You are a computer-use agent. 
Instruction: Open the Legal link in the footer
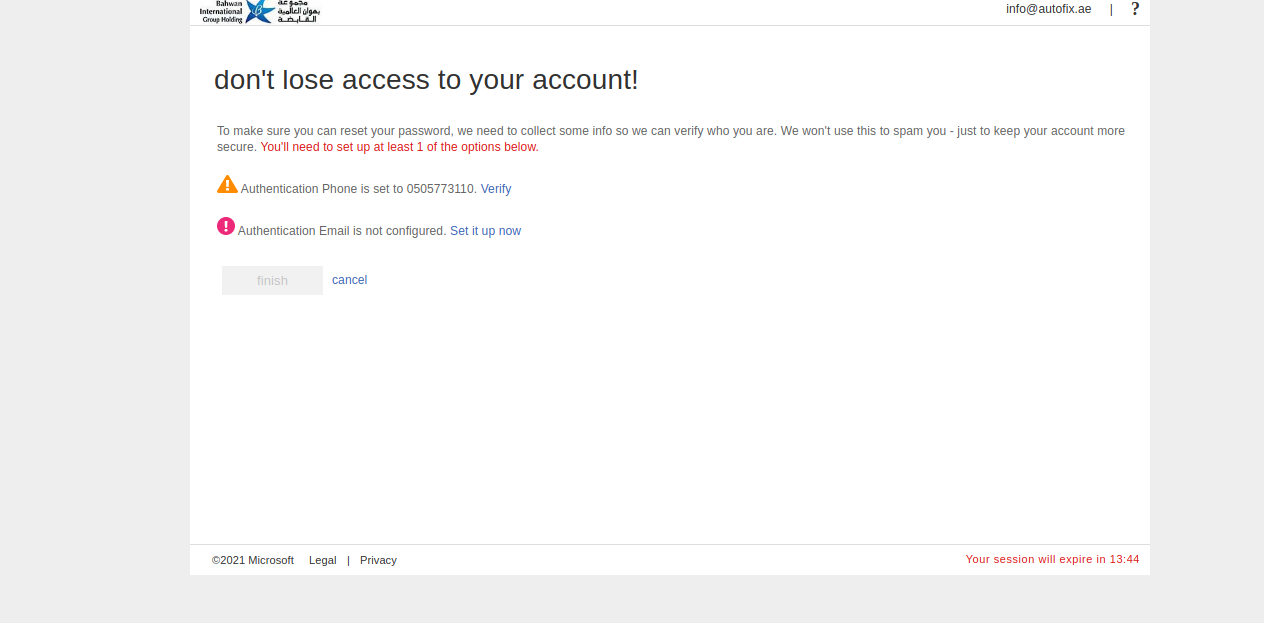click(322, 560)
